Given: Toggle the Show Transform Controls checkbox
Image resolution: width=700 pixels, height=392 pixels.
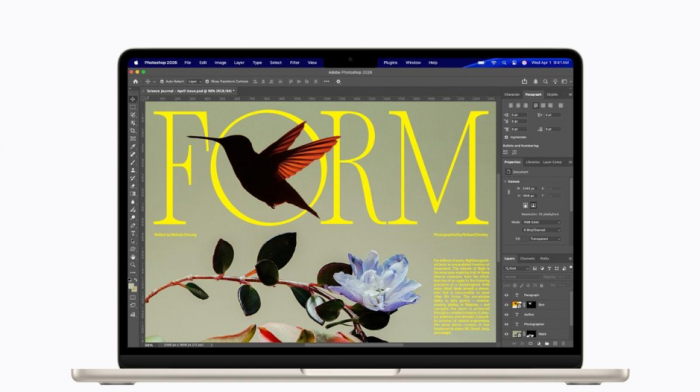Looking at the screenshot, I should [x=207, y=82].
